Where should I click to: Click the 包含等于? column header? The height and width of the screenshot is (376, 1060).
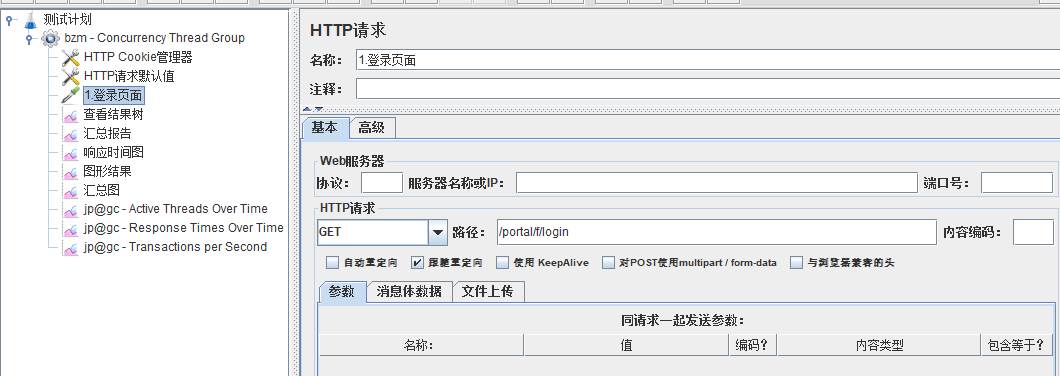pos(1017,345)
